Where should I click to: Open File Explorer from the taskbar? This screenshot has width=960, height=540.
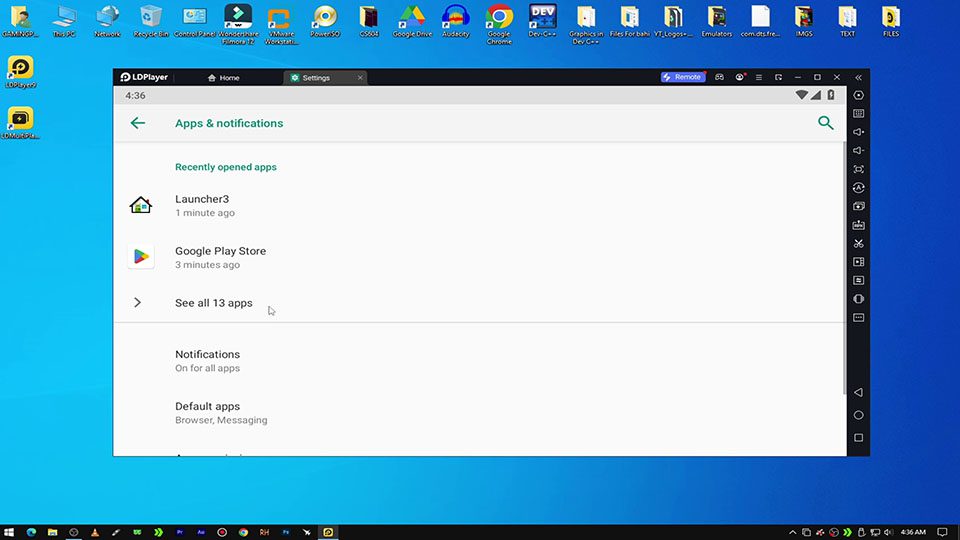[x=53, y=532]
